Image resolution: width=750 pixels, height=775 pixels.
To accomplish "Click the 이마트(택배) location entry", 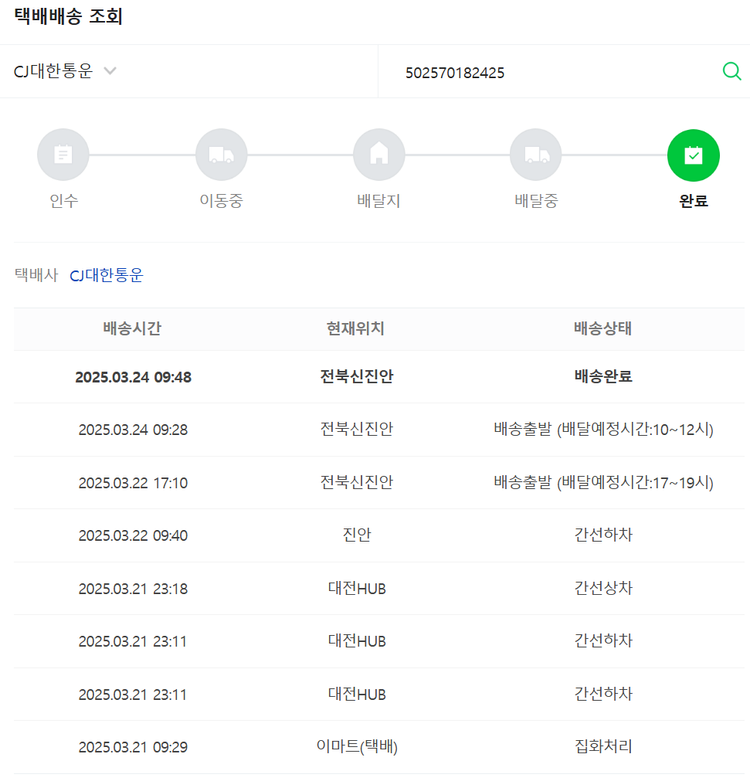I will (356, 746).
